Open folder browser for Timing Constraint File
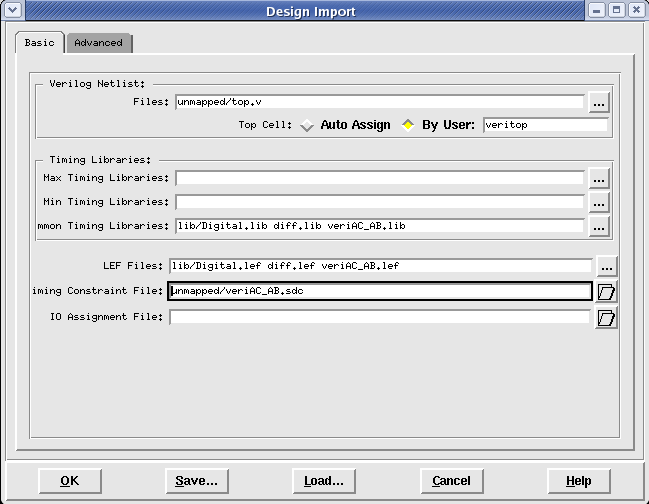 pos(606,292)
